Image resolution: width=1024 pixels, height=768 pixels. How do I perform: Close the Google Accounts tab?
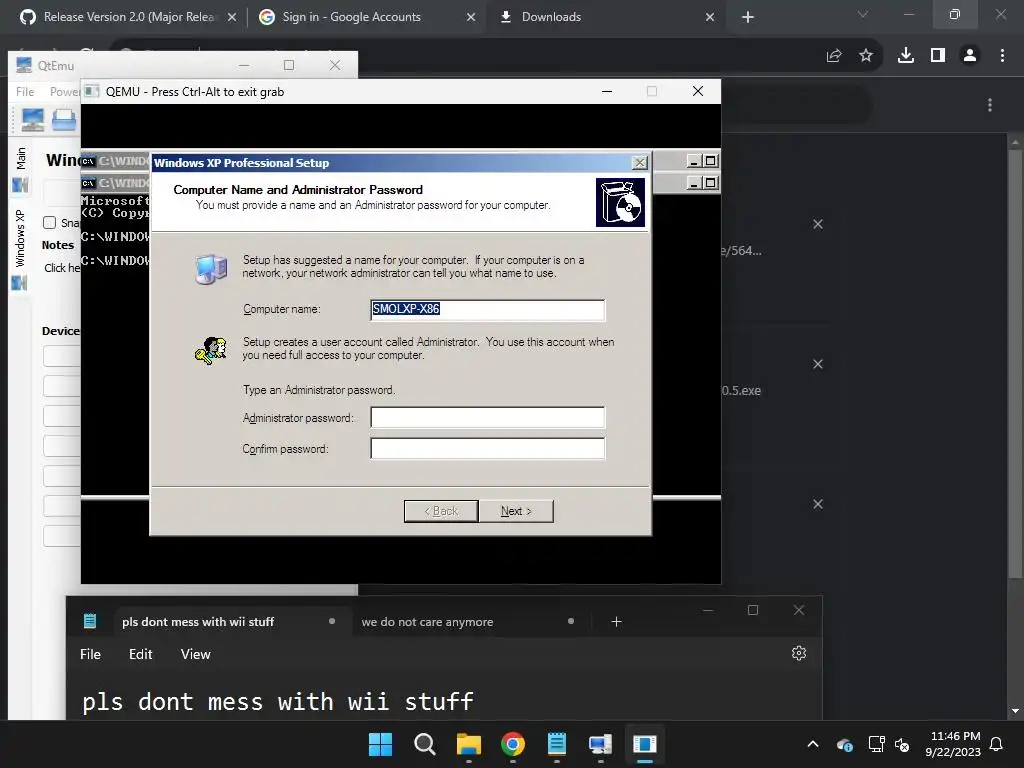(x=471, y=17)
